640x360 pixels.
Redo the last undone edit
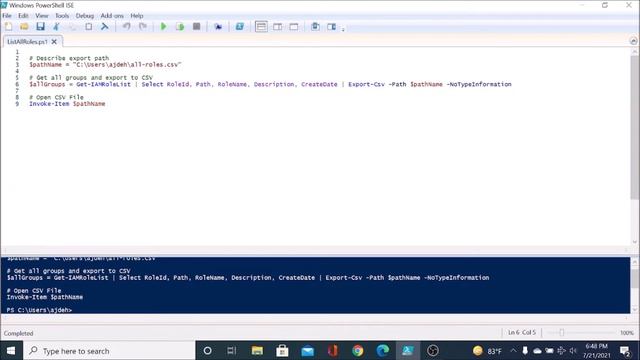pos(143,27)
